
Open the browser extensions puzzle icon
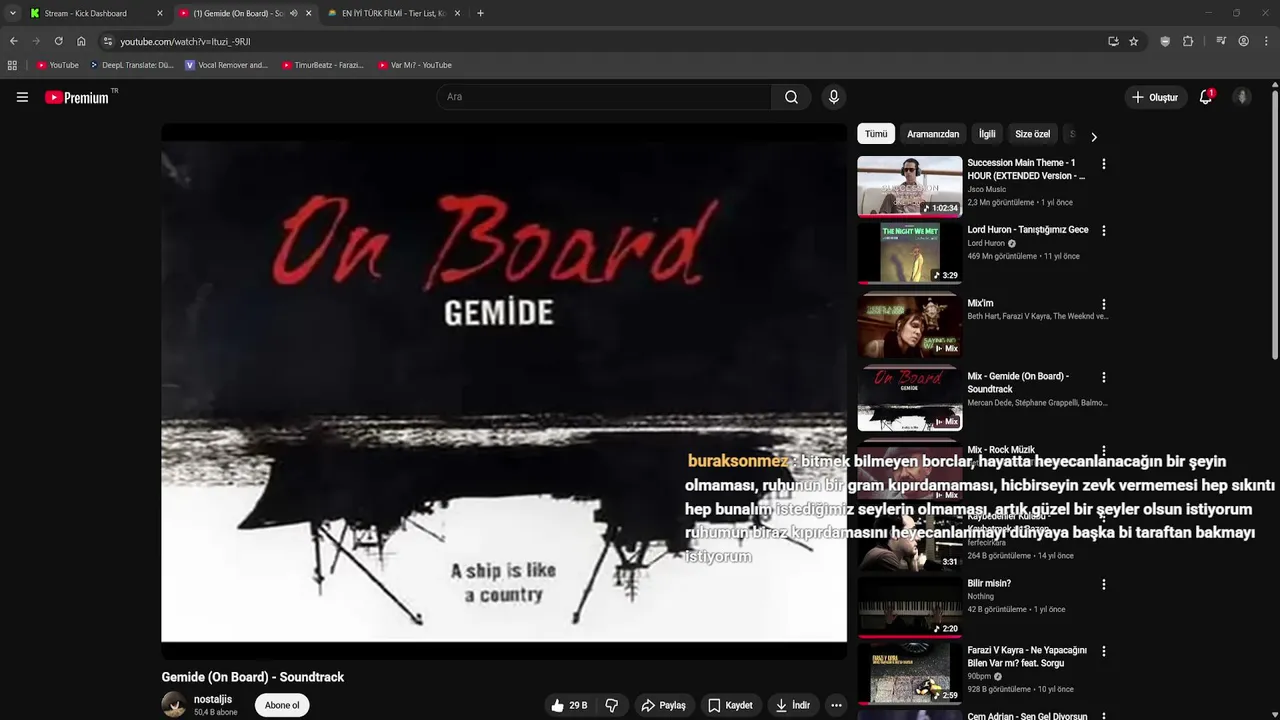[1188, 41]
